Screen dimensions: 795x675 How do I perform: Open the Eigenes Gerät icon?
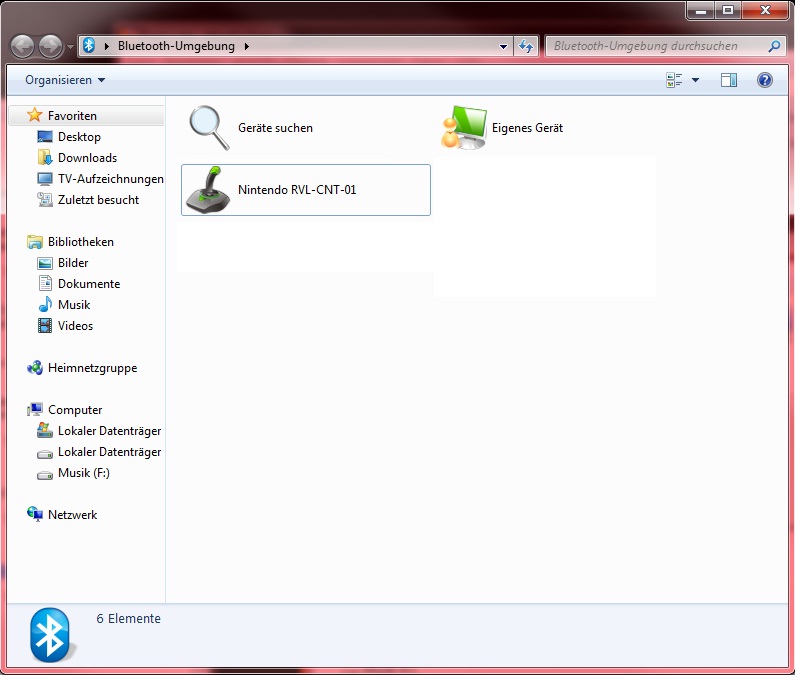tap(463, 128)
